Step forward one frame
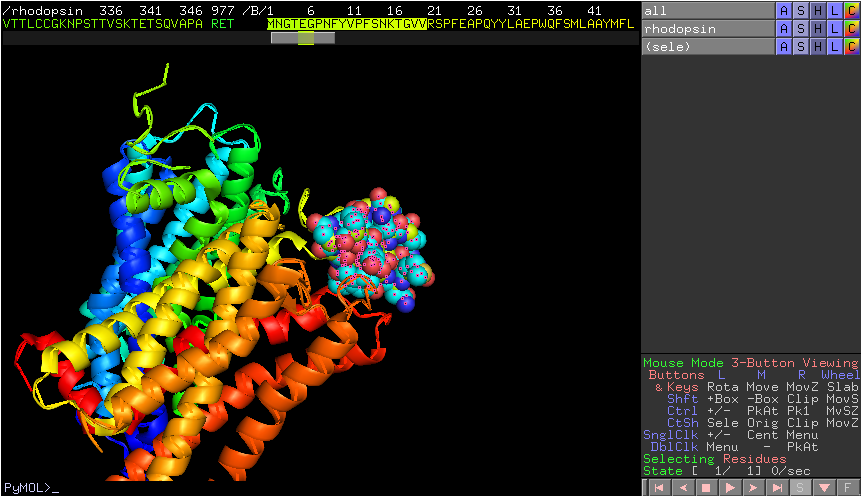Viewport: 862px width, 497px height. [754, 488]
